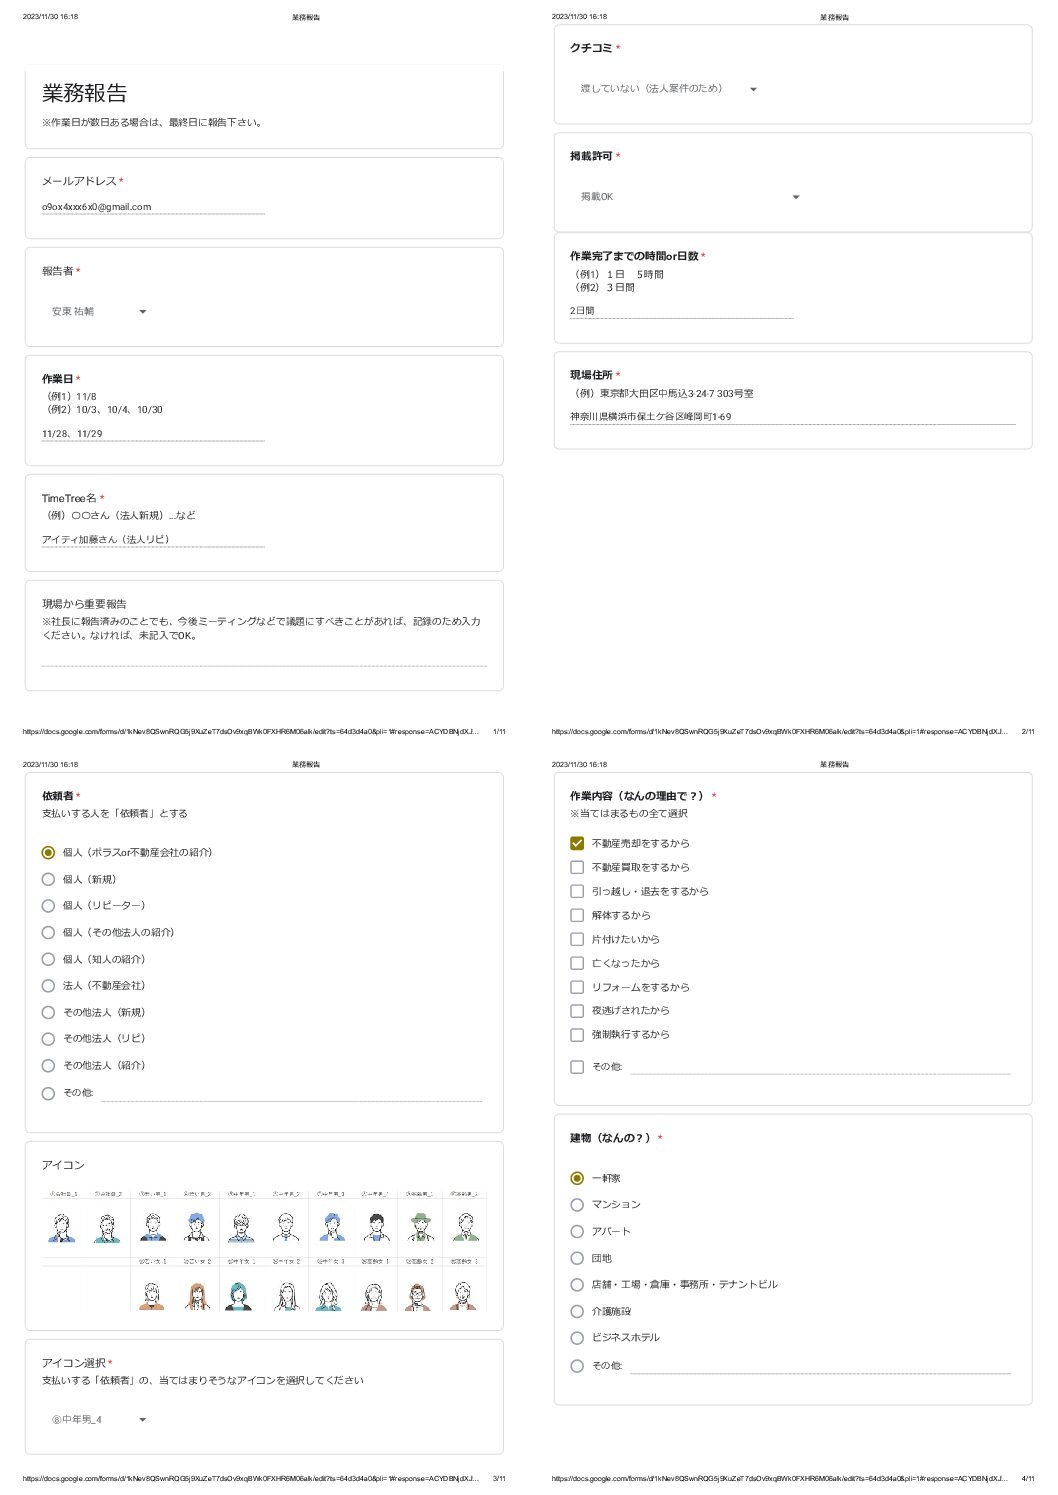Image resolution: width=1058 pixels, height=1495 pixels.
Task: Choose the teal bob-haired woman avatar
Action: point(238,1295)
